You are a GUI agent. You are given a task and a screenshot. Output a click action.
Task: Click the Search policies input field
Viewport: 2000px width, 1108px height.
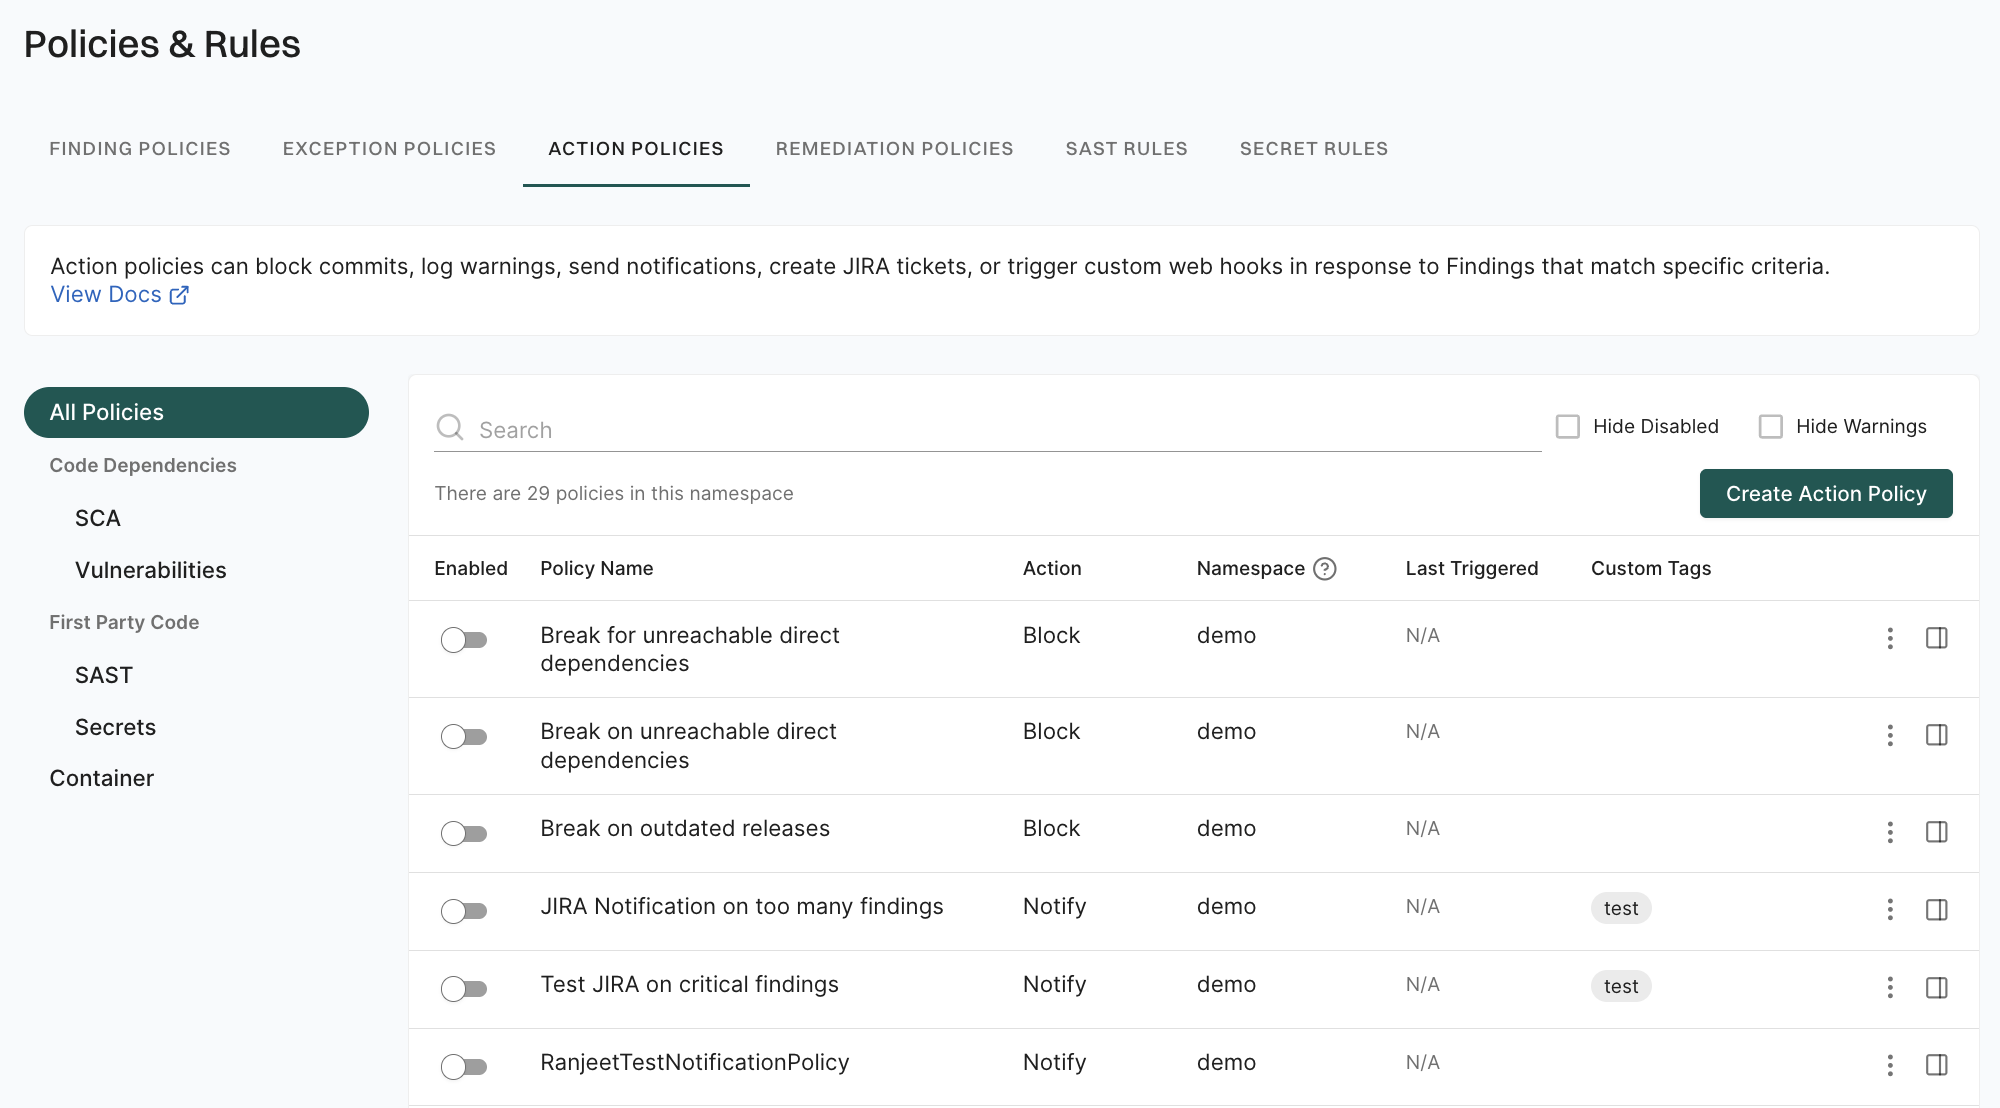1000,430
